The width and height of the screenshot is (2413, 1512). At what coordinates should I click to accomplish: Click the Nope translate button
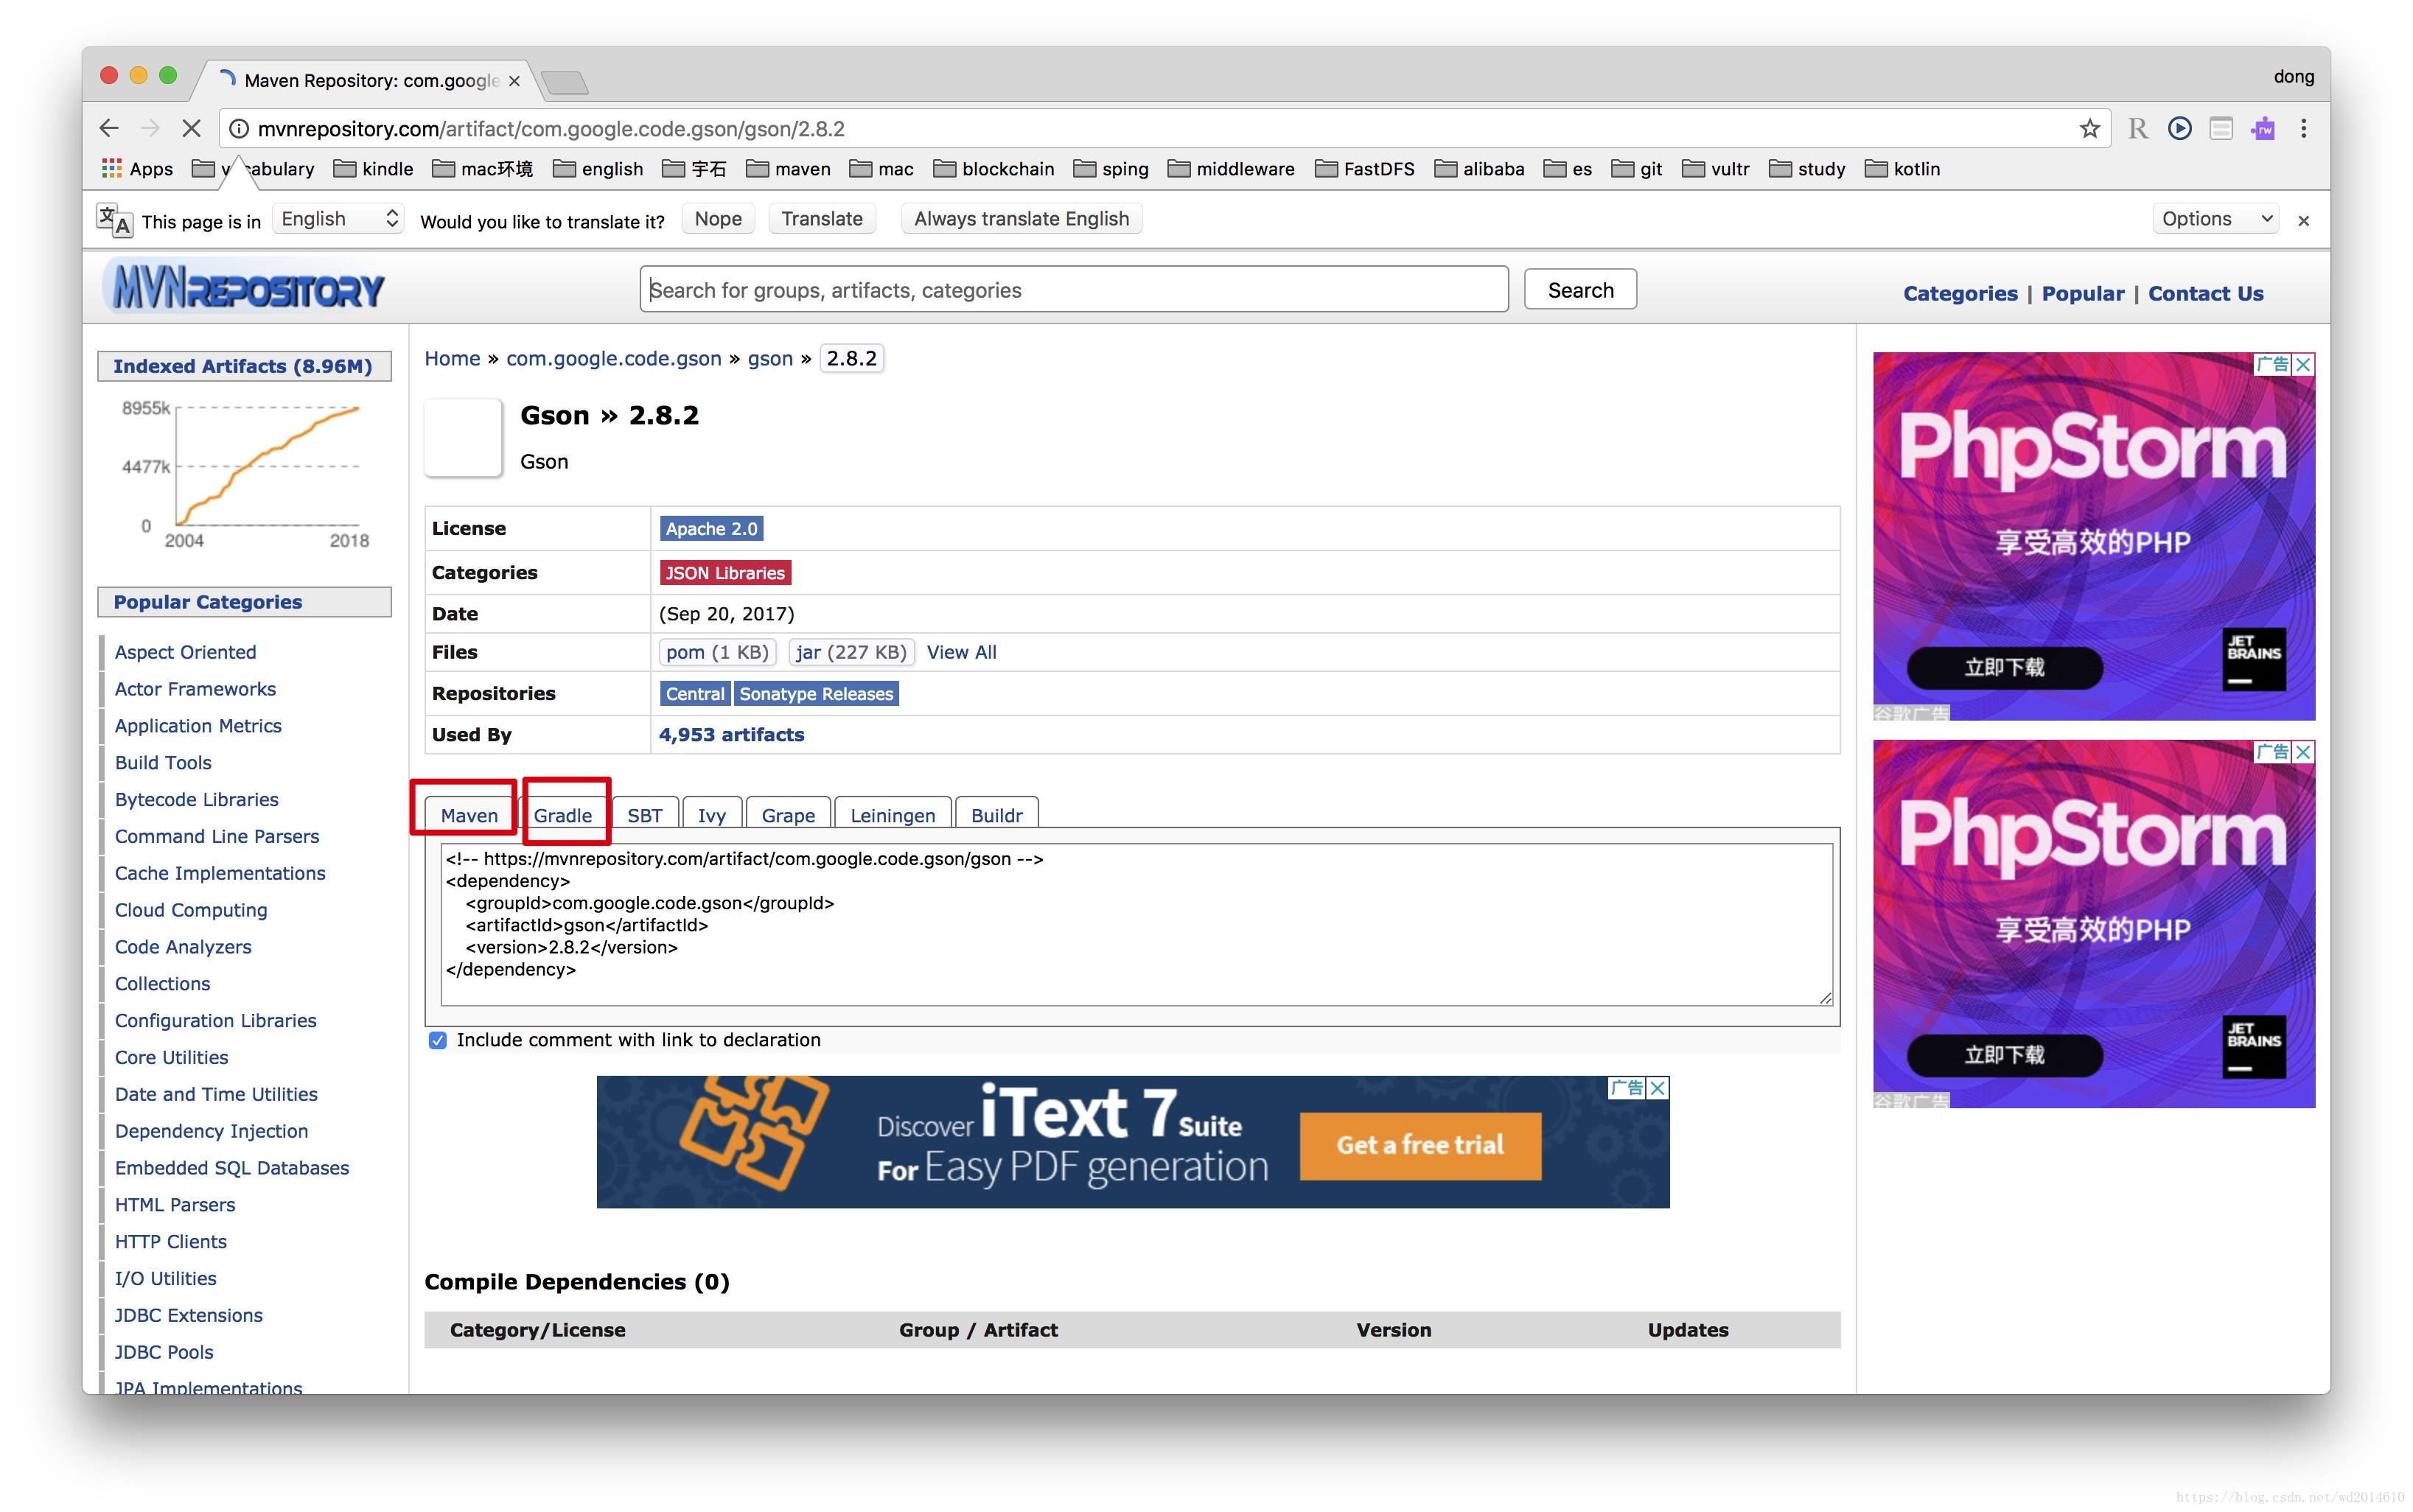coord(718,219)
